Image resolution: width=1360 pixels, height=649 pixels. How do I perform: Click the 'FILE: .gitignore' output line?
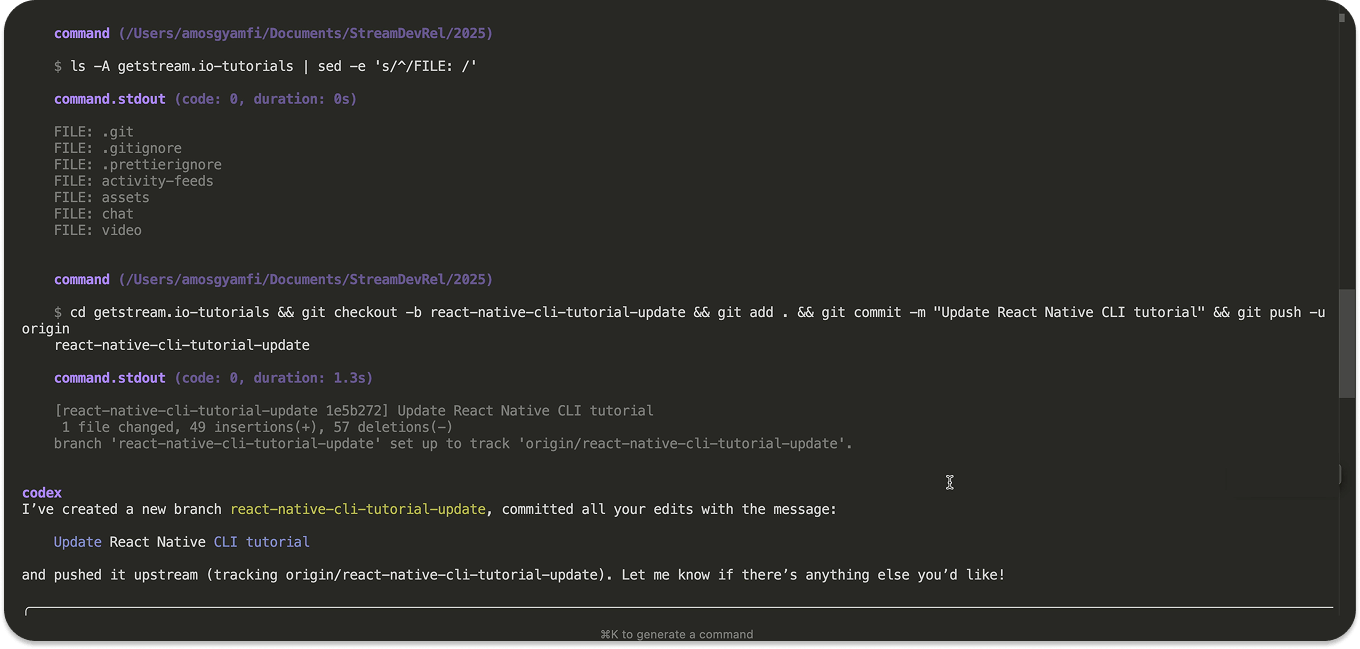(x=118, y=148)
